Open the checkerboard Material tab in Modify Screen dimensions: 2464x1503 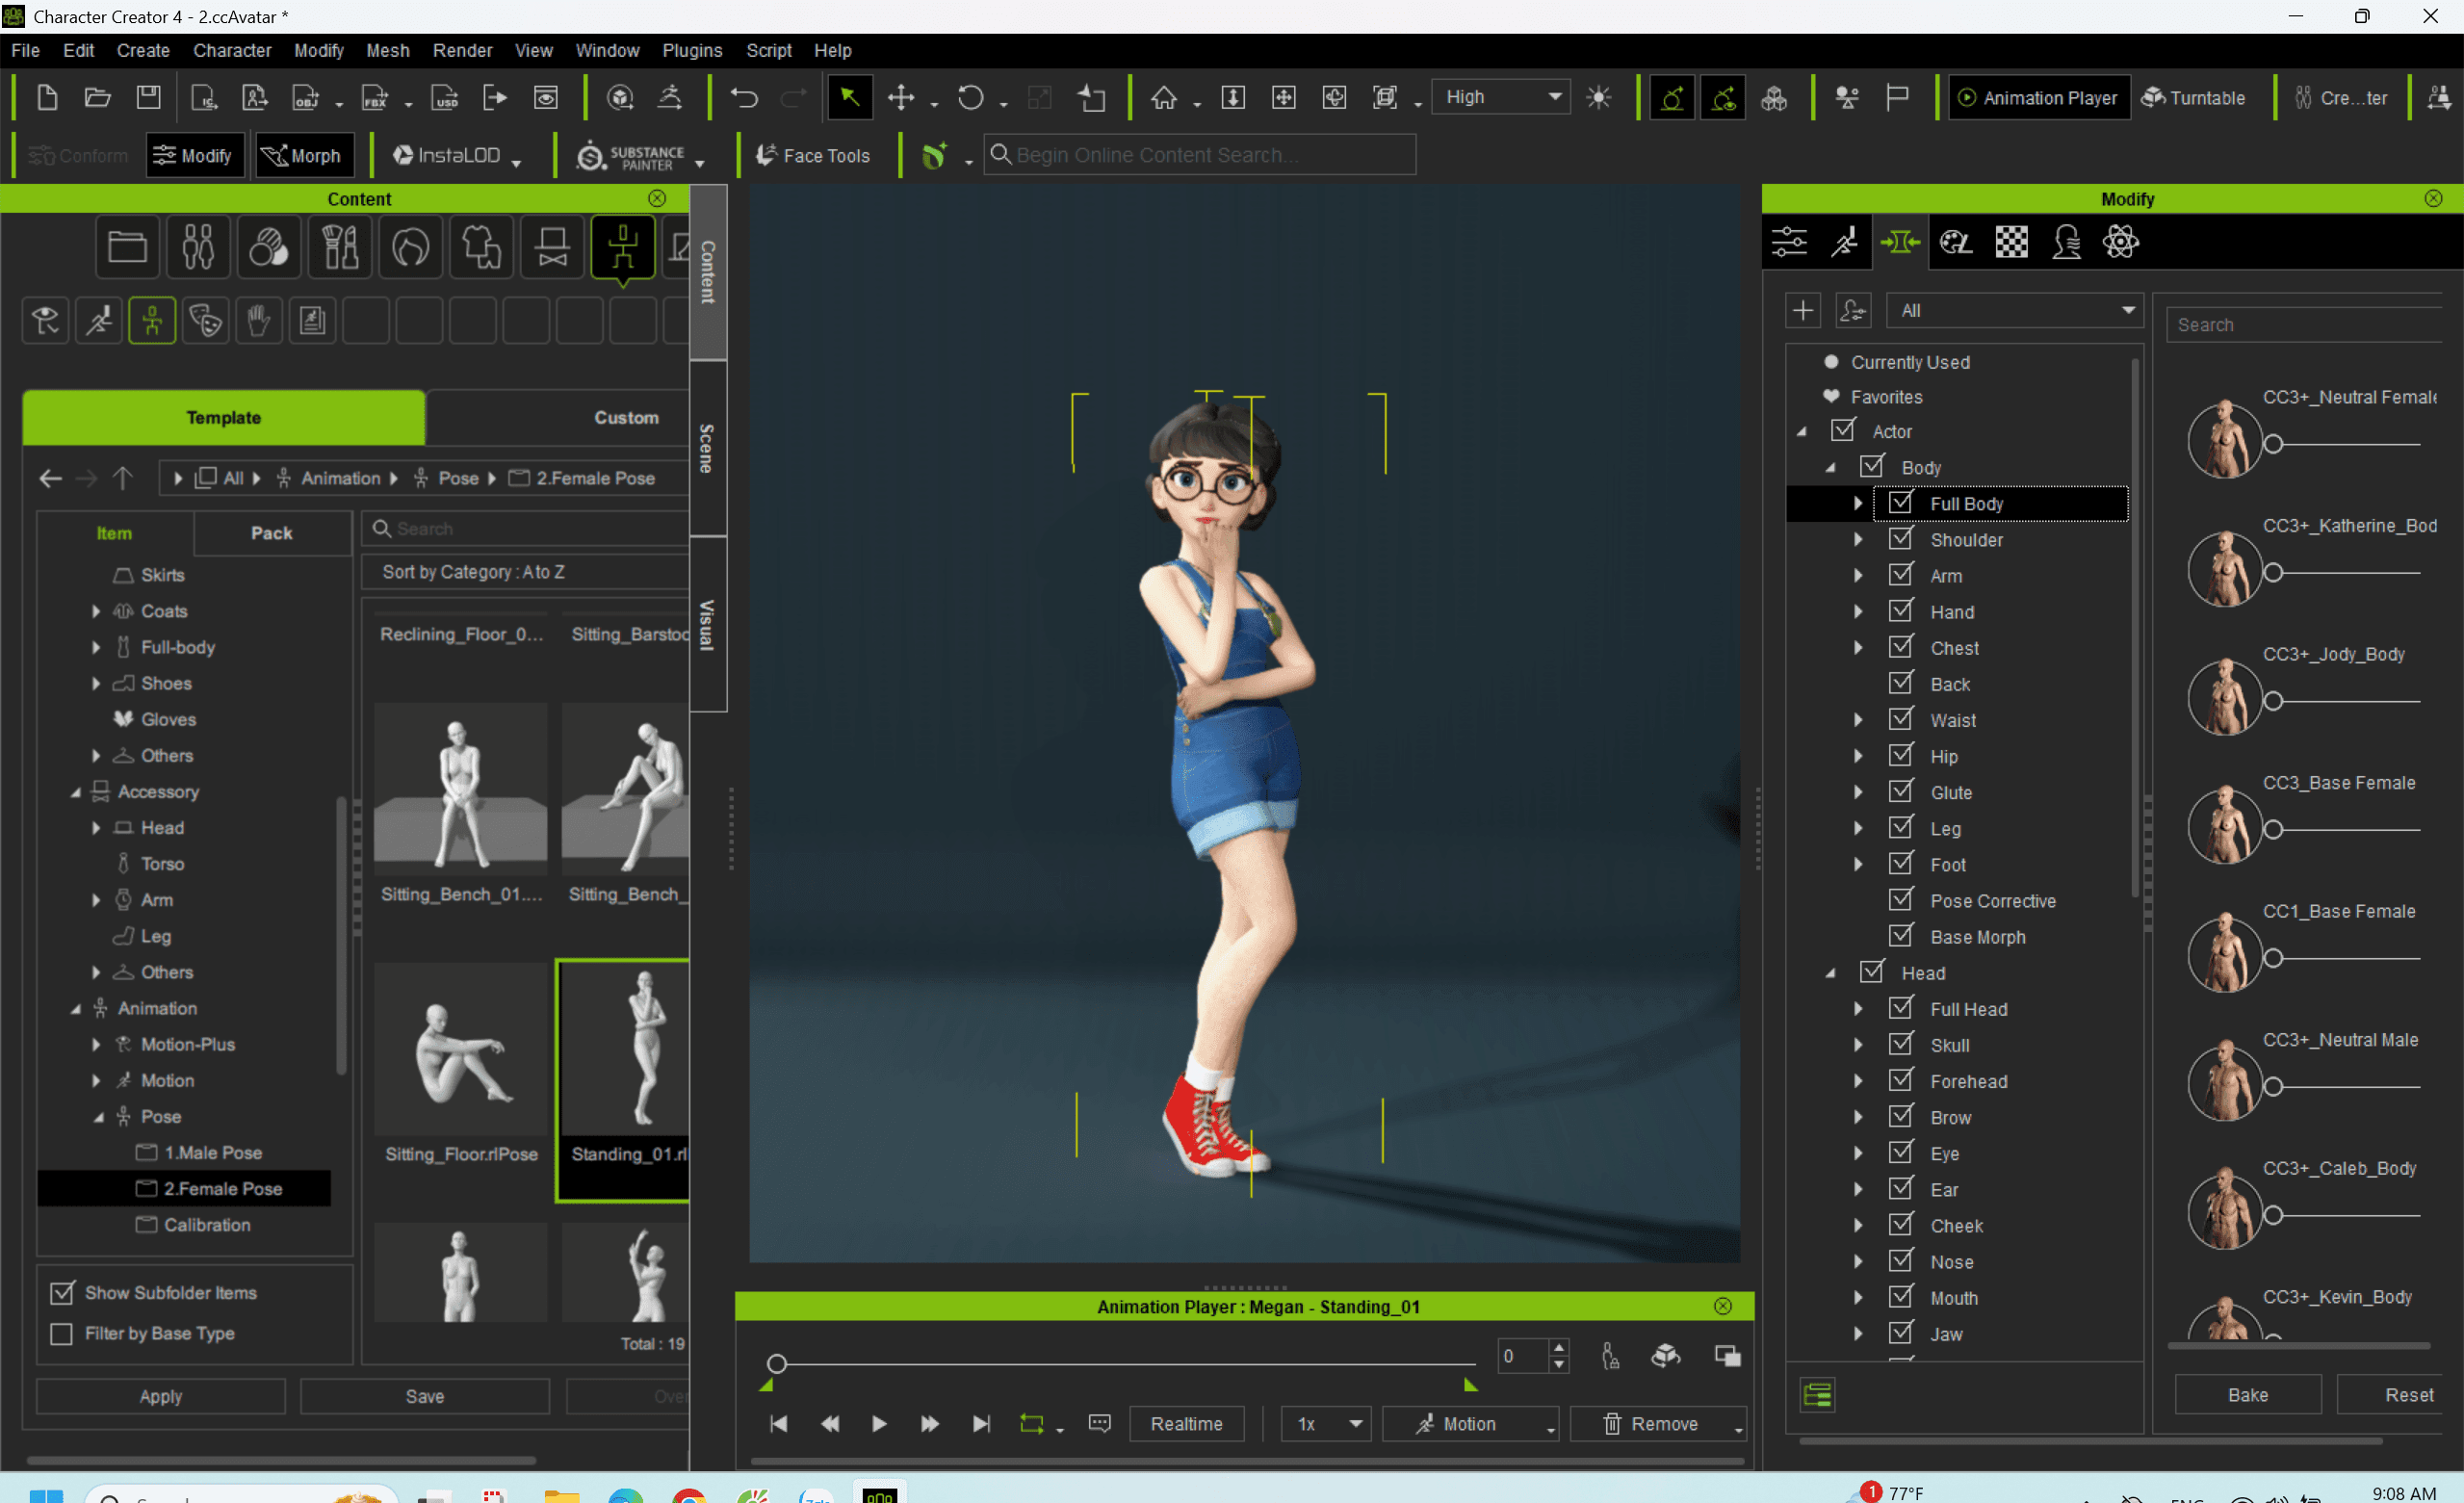pyautogui.click(x=2011, y=242)
